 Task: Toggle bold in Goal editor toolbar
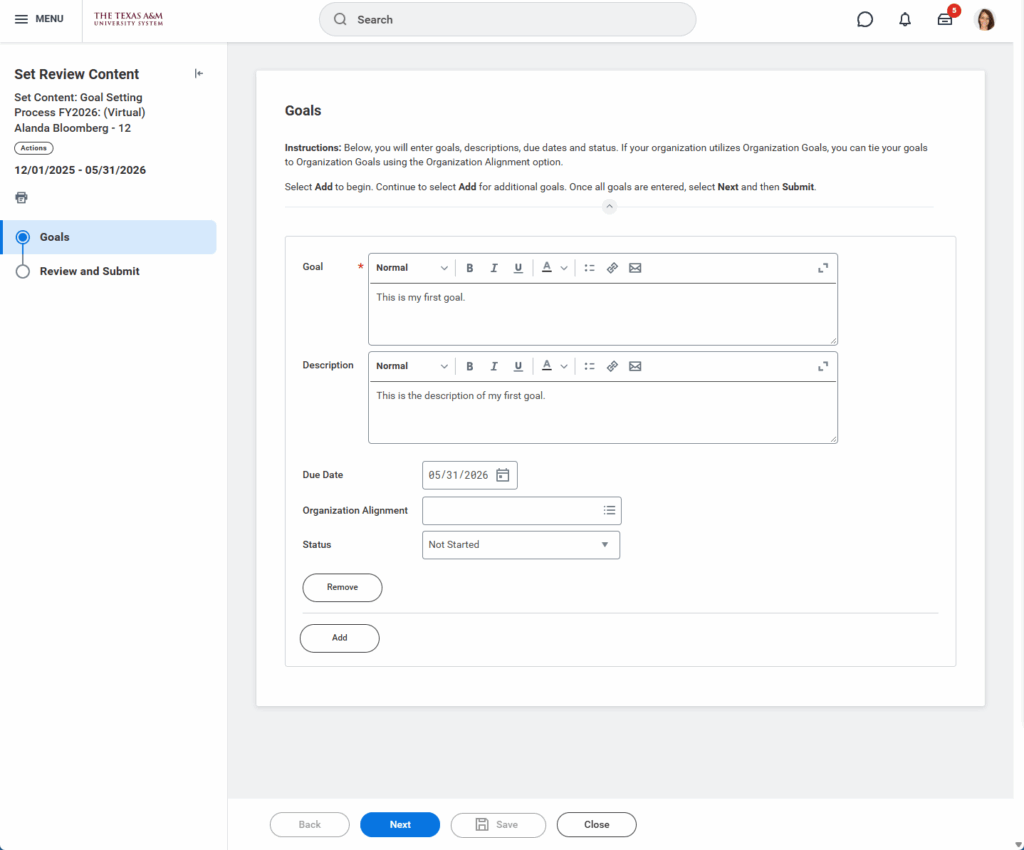[x=470, y=268]
